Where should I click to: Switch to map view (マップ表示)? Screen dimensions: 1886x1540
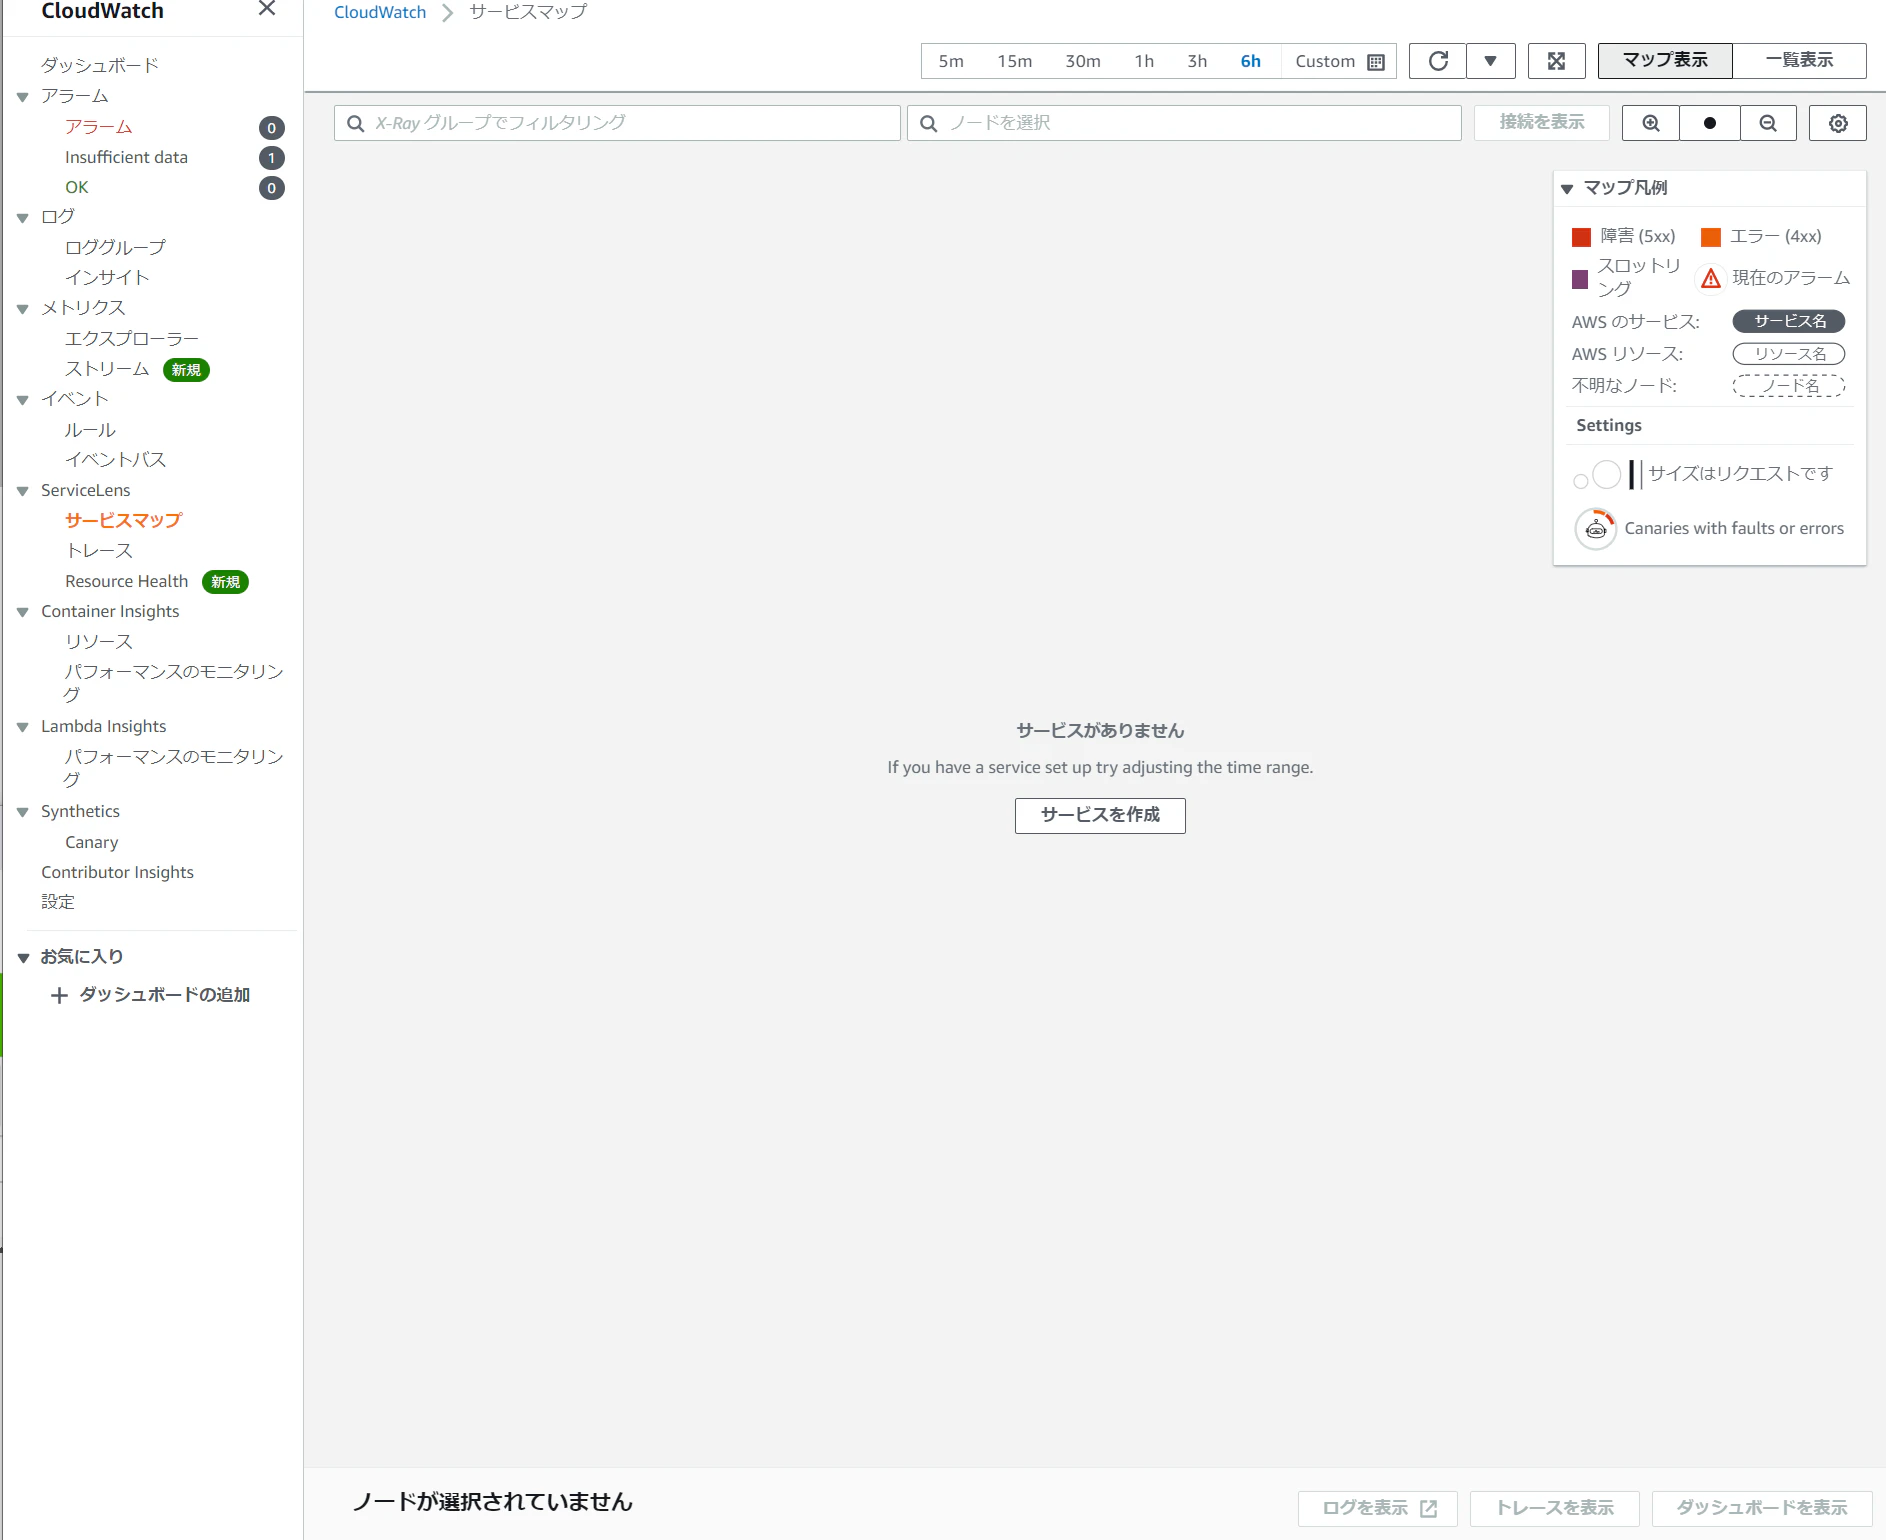1665,60
